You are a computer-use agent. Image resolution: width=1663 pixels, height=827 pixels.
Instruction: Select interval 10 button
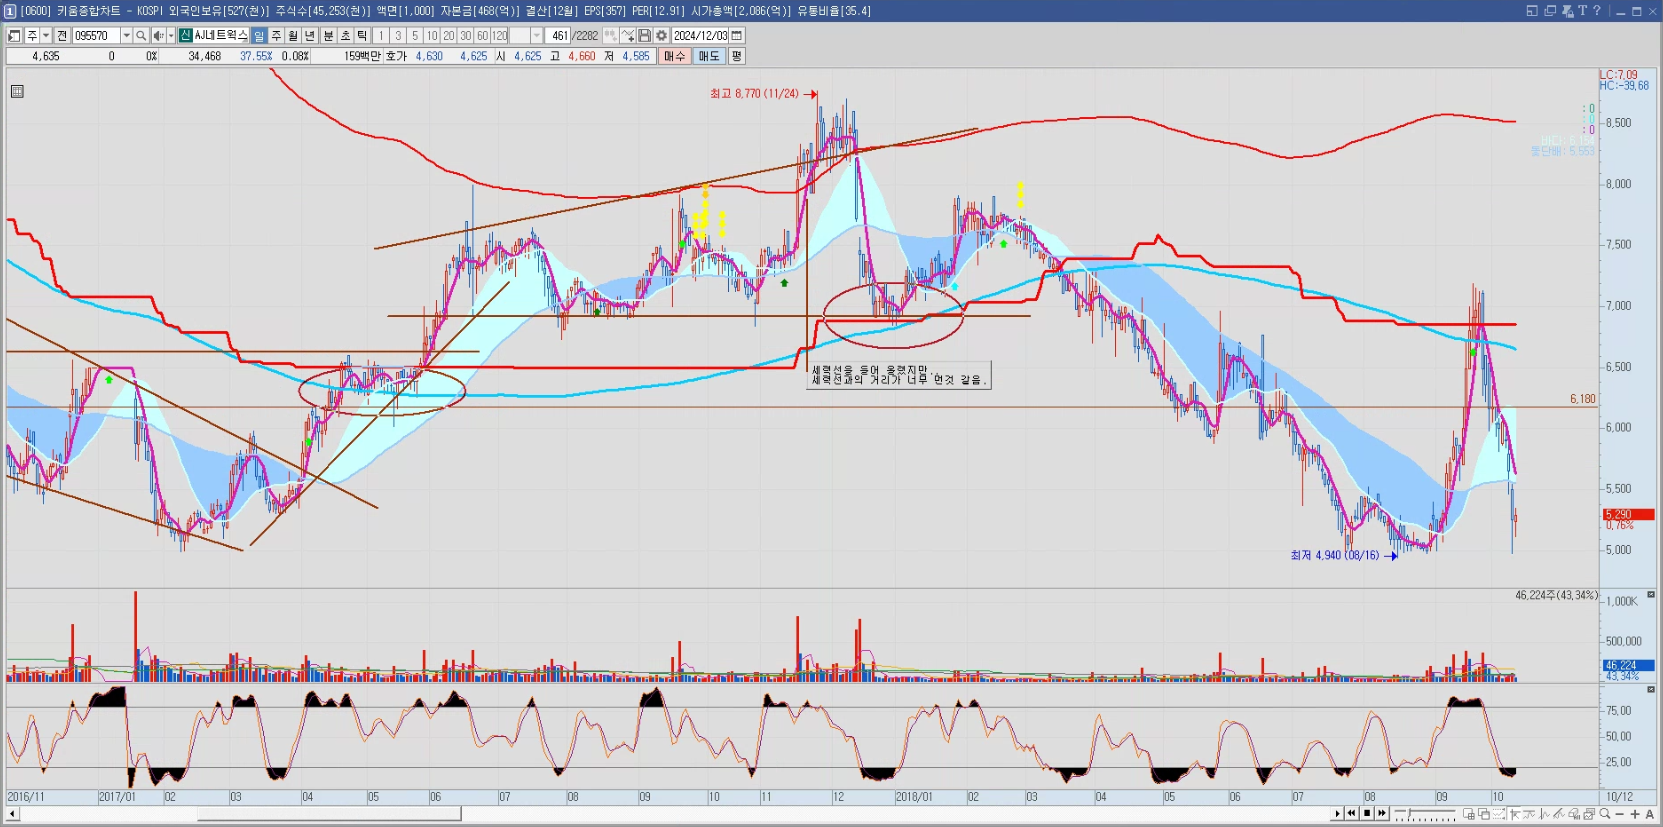pos(432,35)
